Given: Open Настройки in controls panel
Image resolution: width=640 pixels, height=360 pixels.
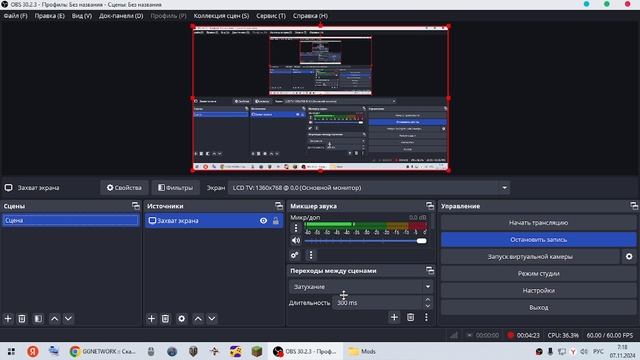Looking at the screenshot, I should (x=538, y=291).
